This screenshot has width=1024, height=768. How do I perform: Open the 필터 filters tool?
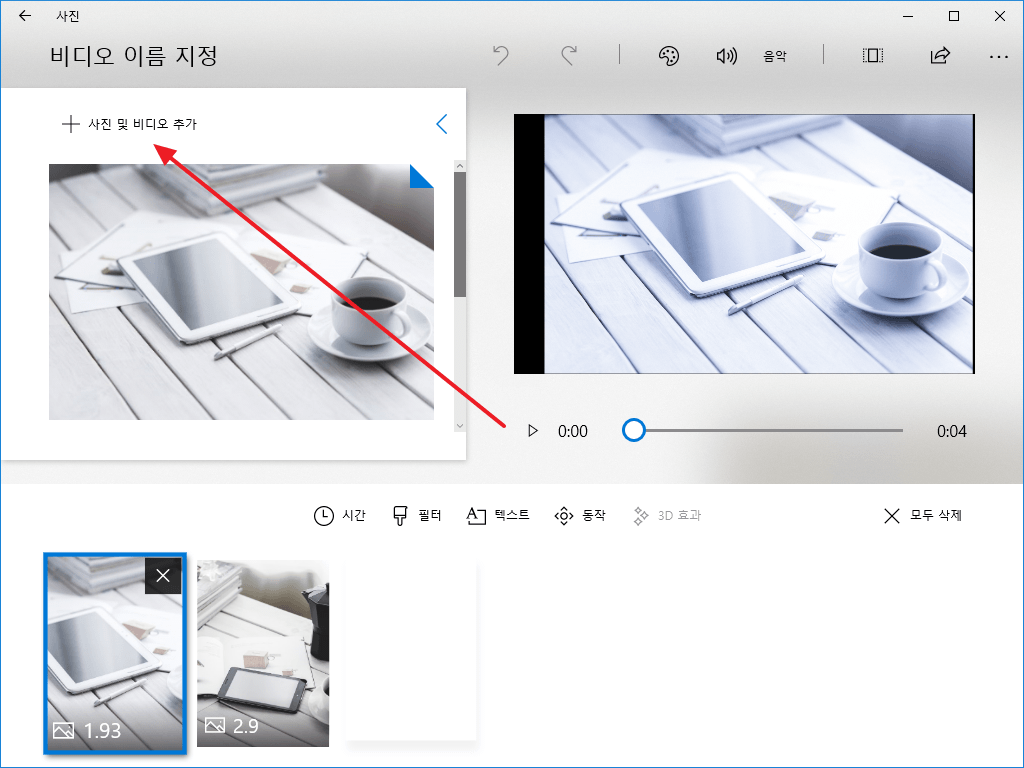coord(417,515)
